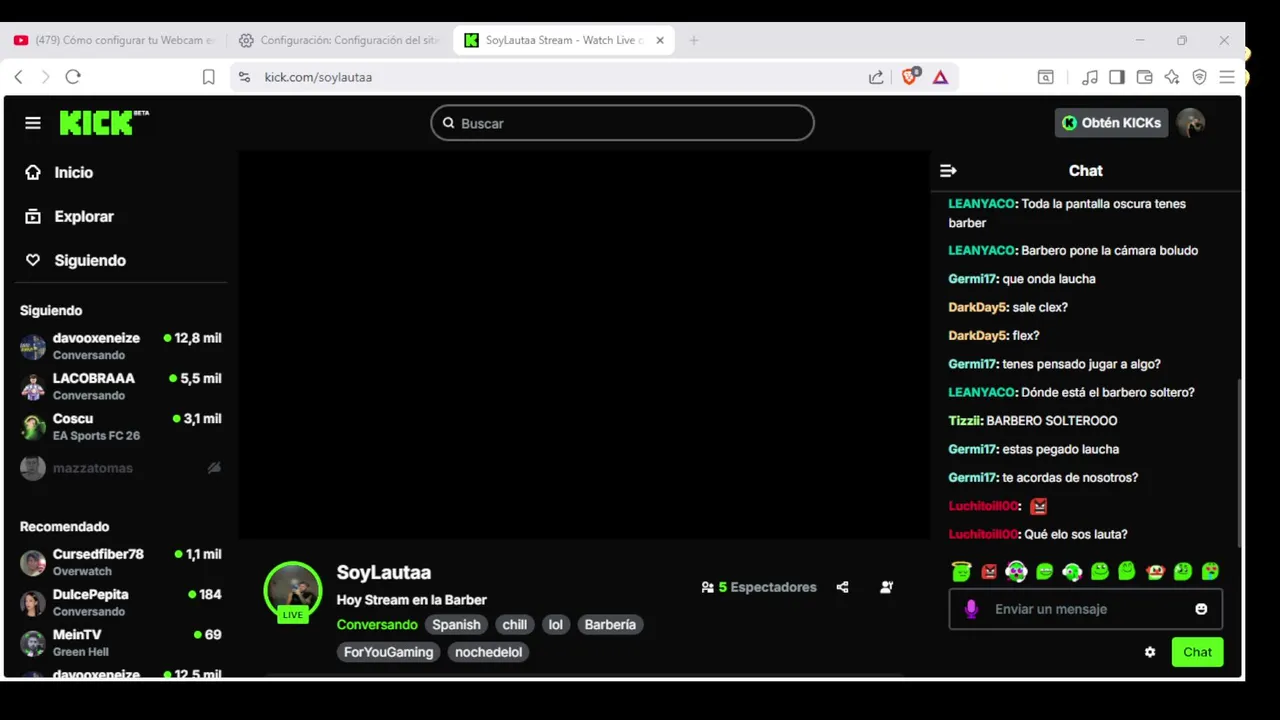Screen dimensions: 1280x720
Task: Click the purple microphone icon in chat
Action: coord(970,609)
